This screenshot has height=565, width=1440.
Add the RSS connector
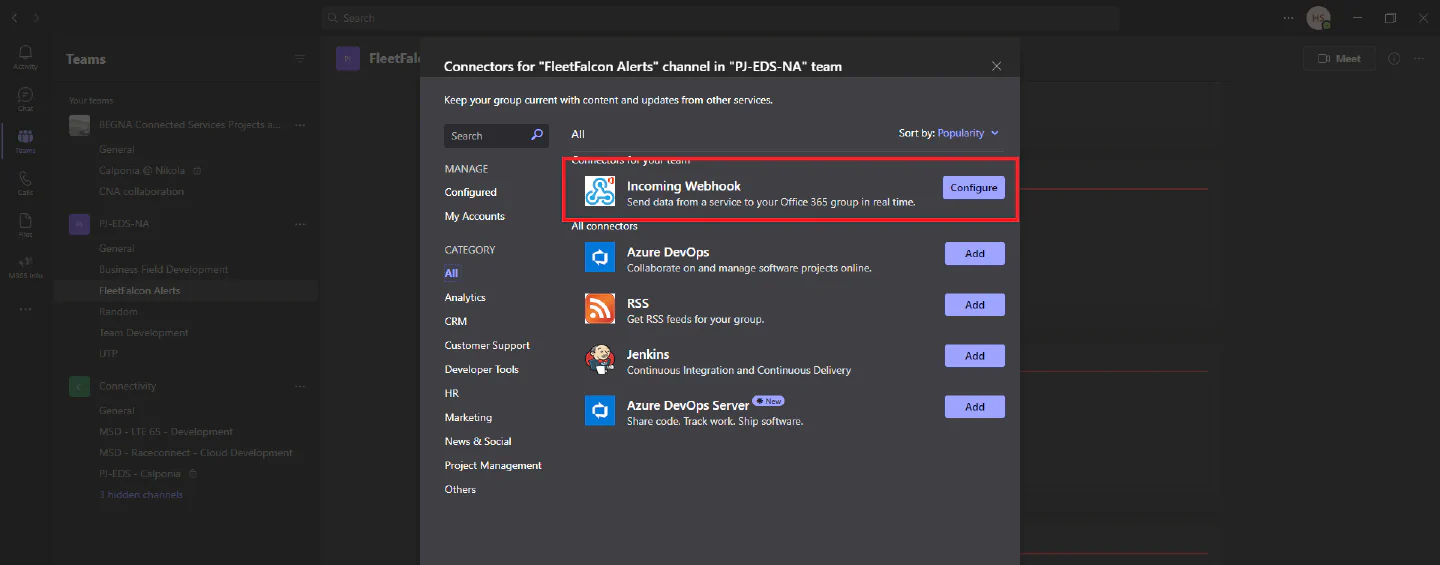975,304
